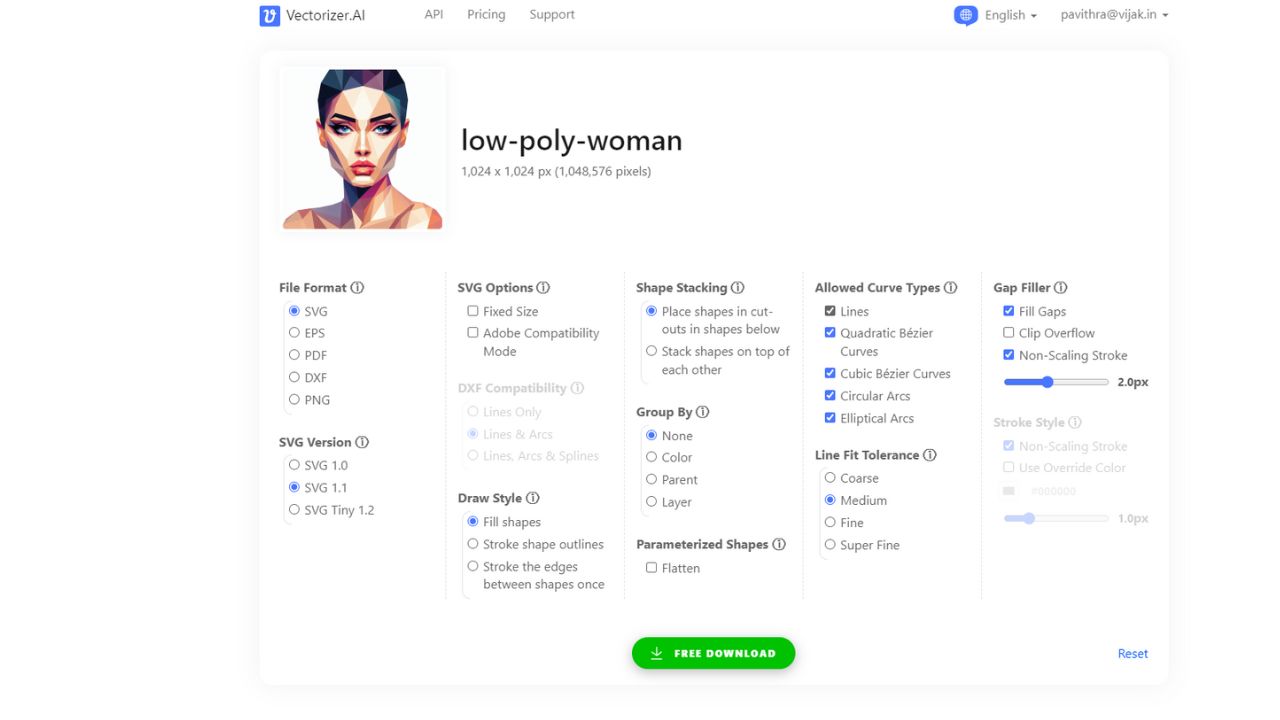Set Group By to Layer
The height and width of the screenshot is (720, 1280).
pos(652,502)
